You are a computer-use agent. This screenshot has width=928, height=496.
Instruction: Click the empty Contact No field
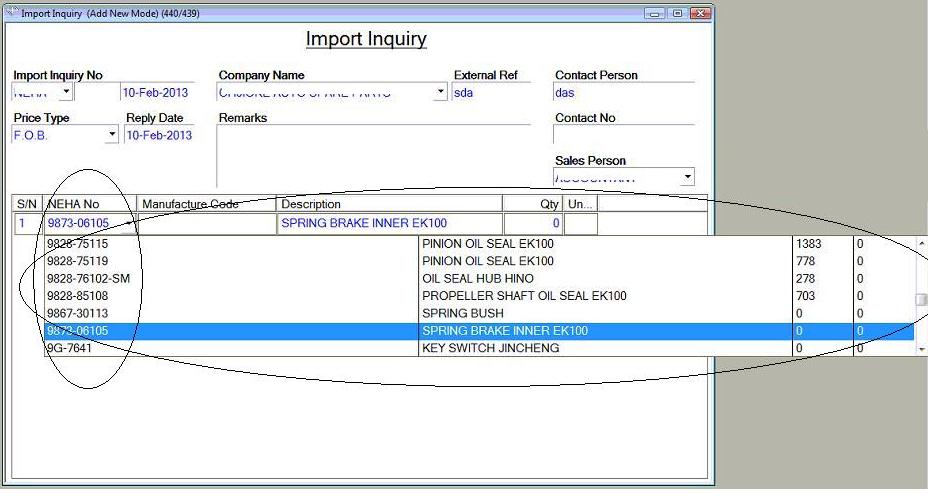point(623,134)
